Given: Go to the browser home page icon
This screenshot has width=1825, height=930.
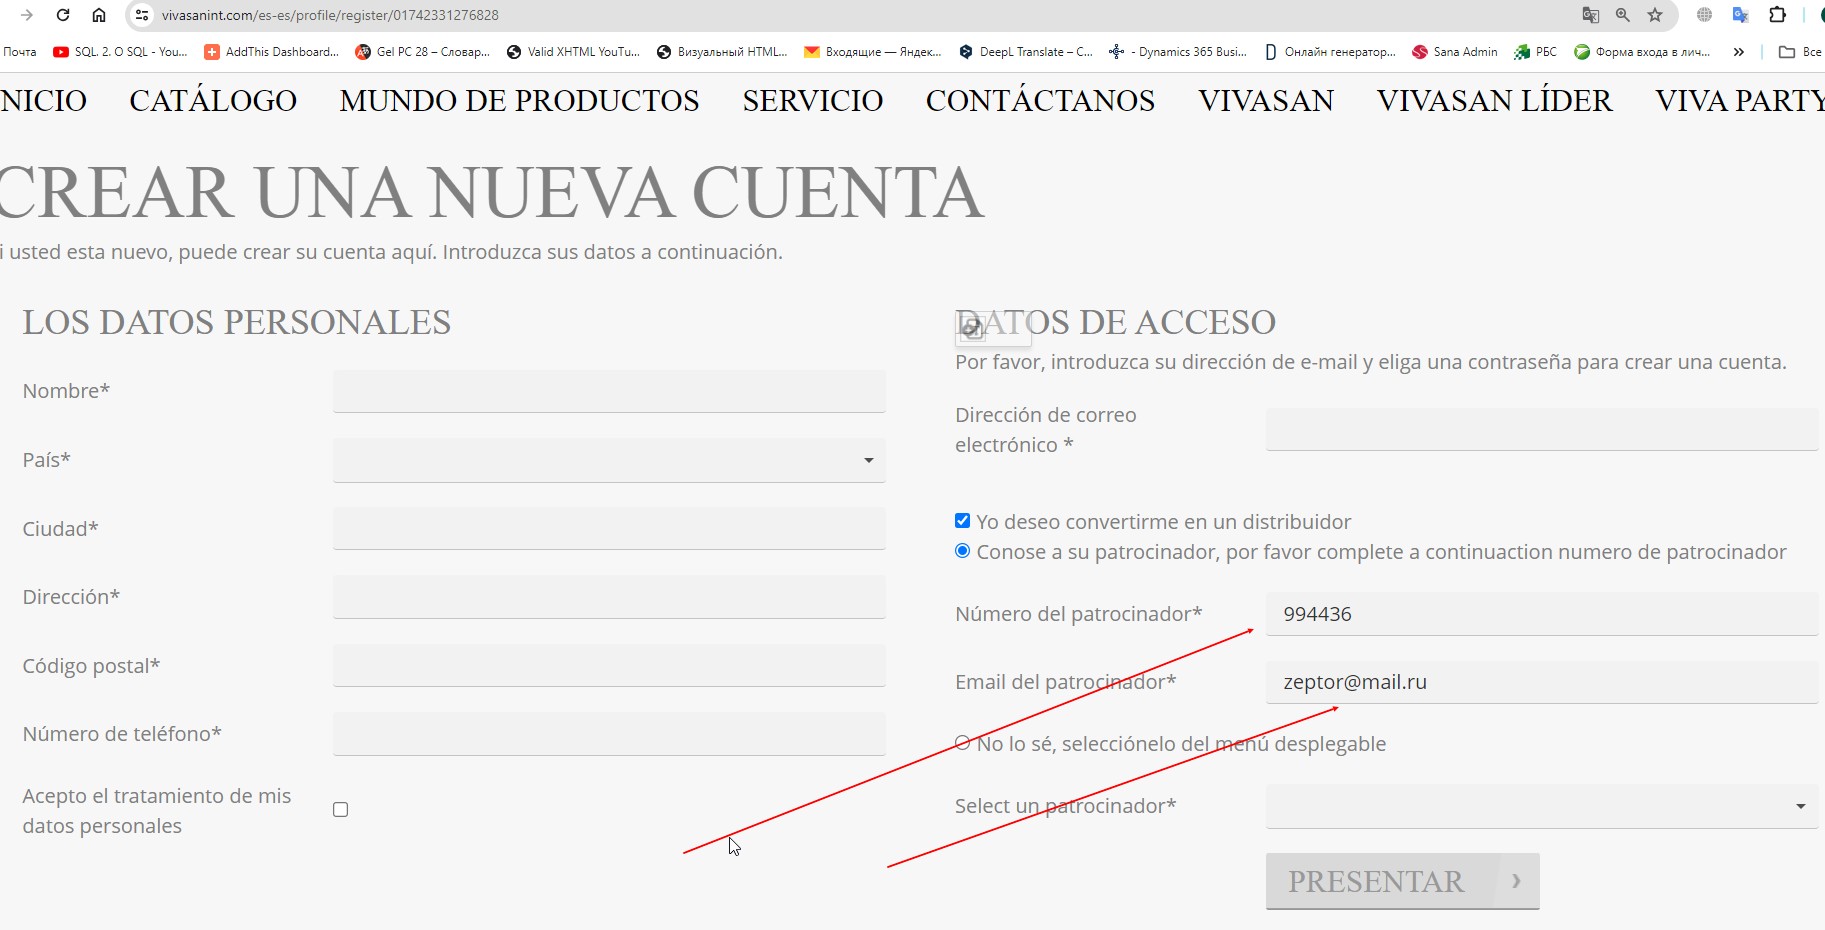Looking at the screenshot, I should click(x=99, y=15).
